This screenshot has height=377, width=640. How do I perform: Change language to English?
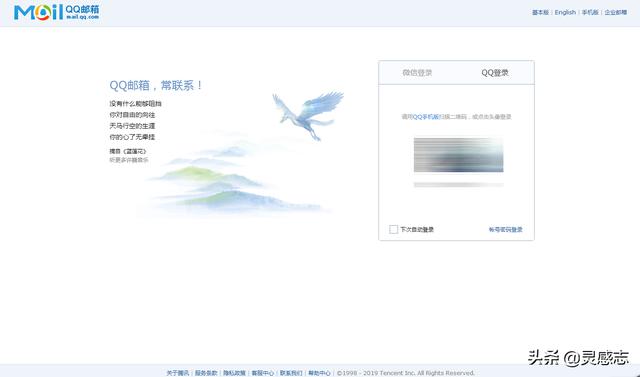565,13
